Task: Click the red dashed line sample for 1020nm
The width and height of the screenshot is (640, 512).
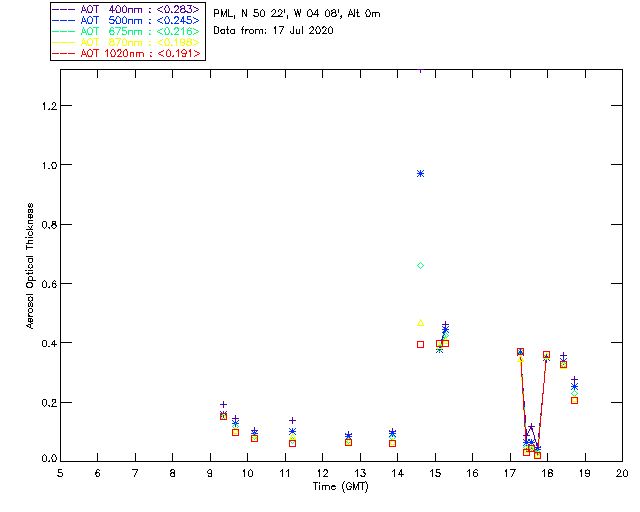Action: tap(64, 53)
